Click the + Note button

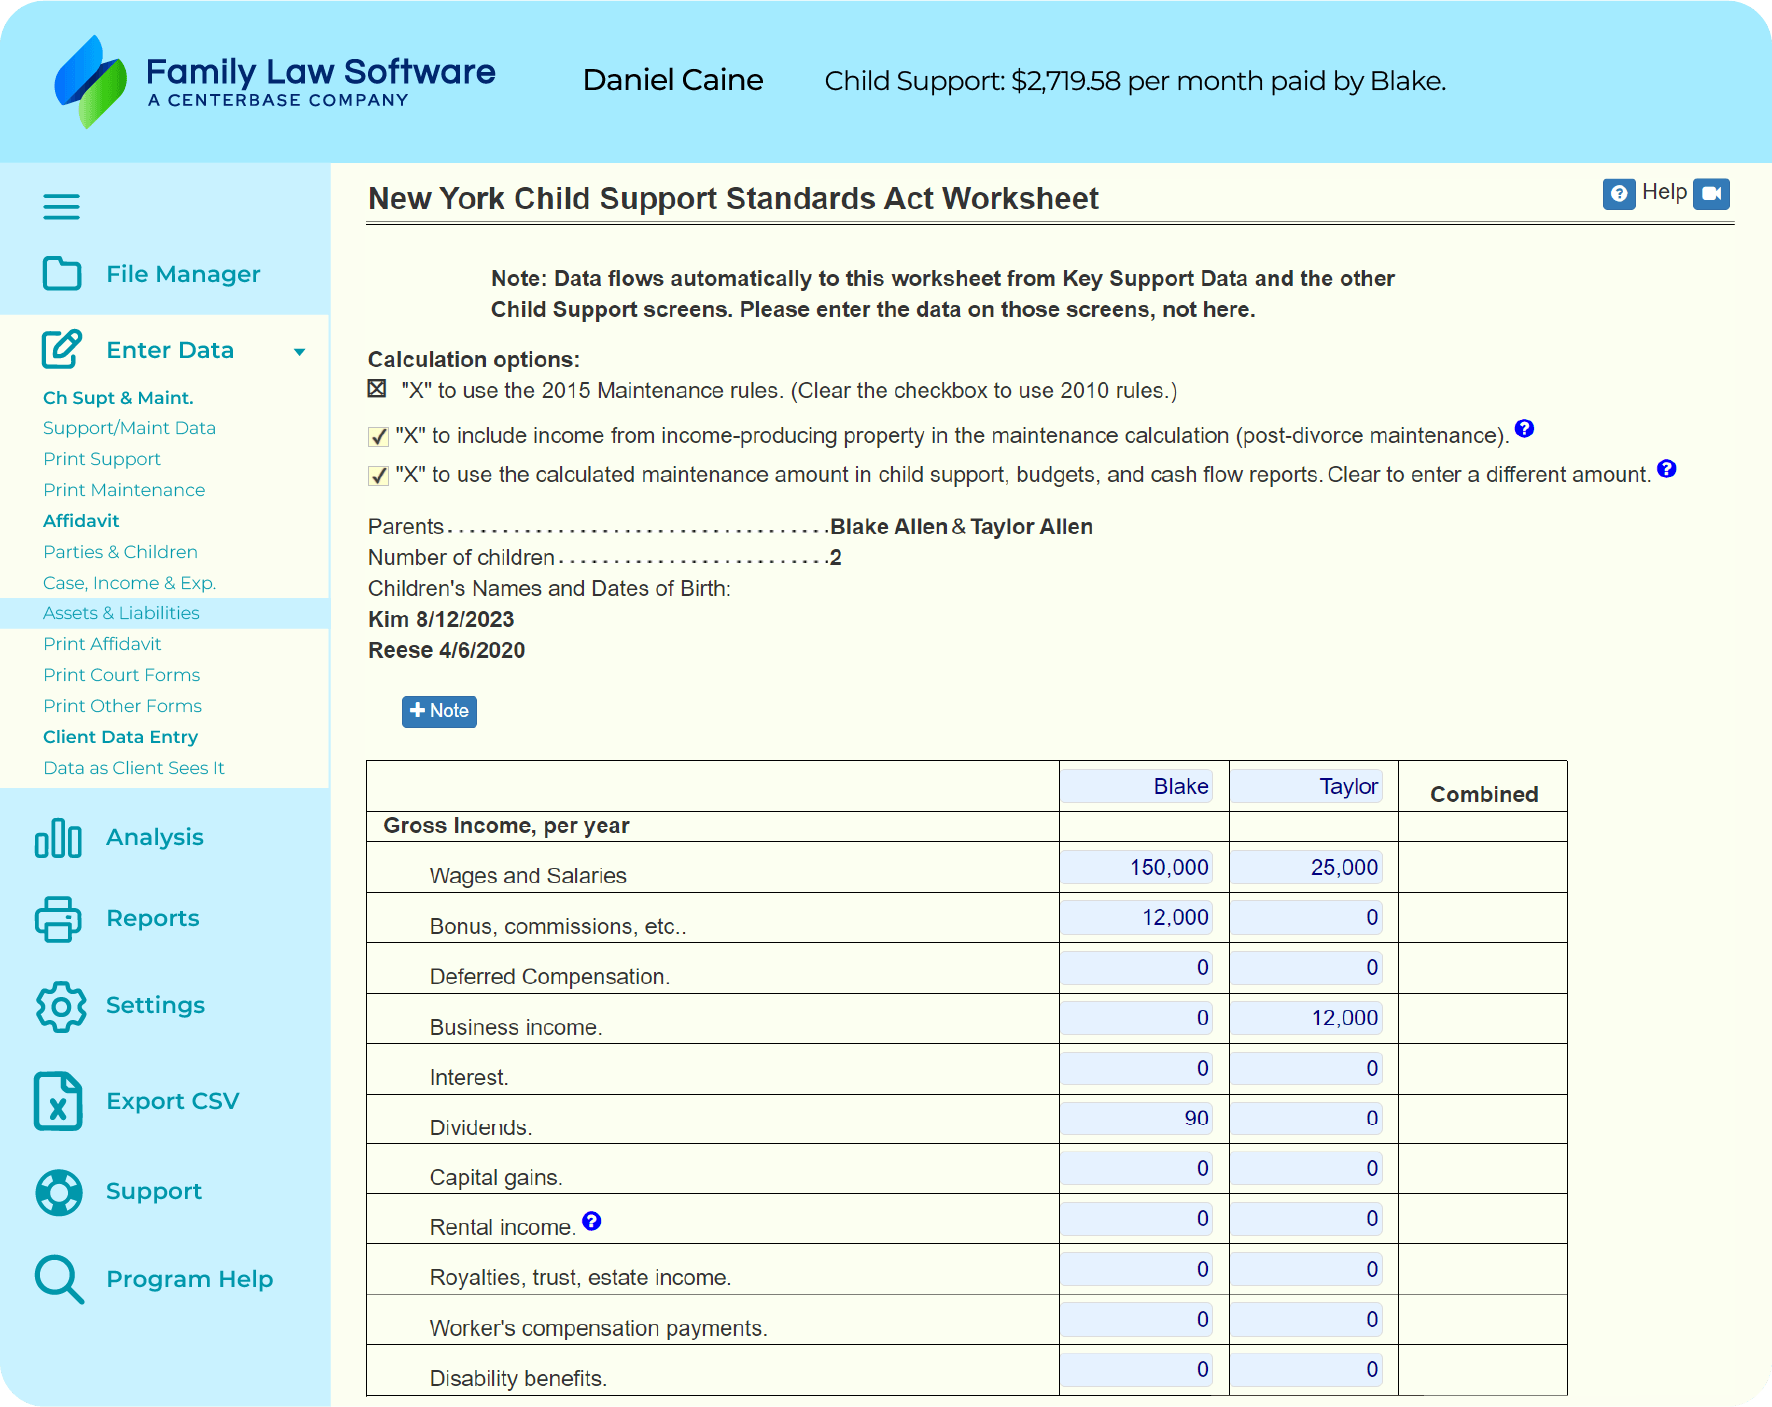[439, 711]
